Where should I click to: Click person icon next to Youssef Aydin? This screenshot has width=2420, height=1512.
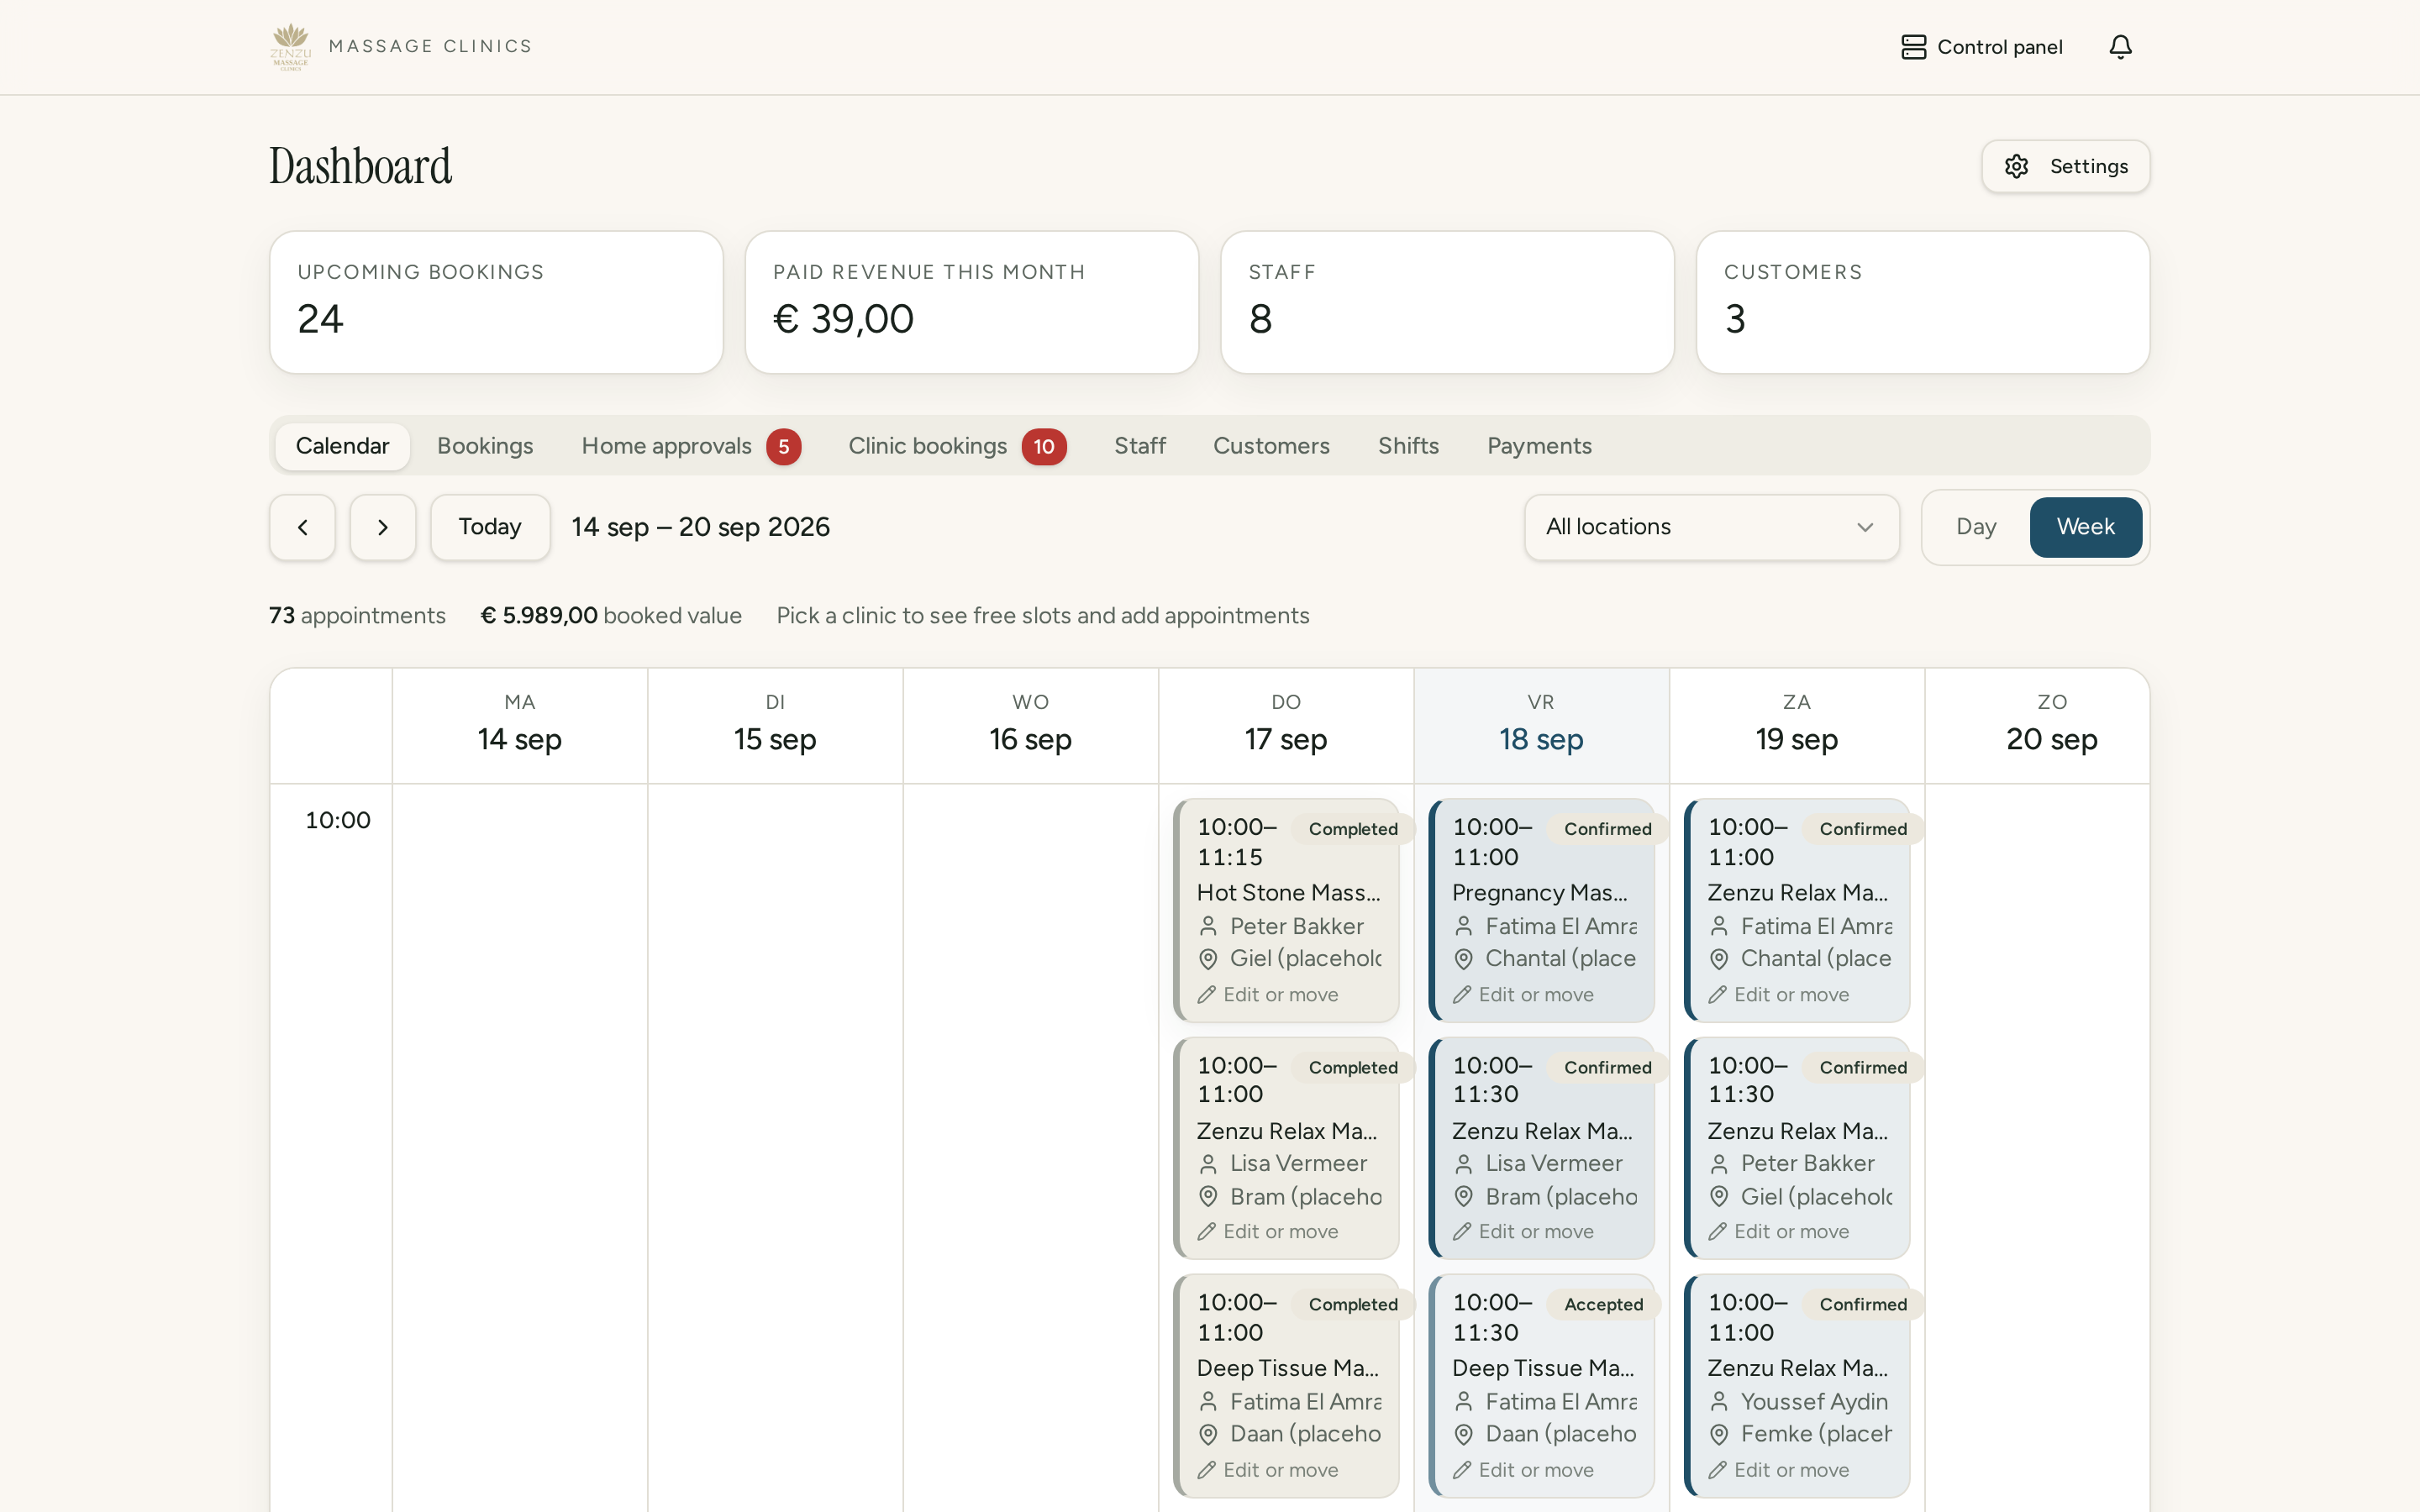(x=1719, y=1402)
